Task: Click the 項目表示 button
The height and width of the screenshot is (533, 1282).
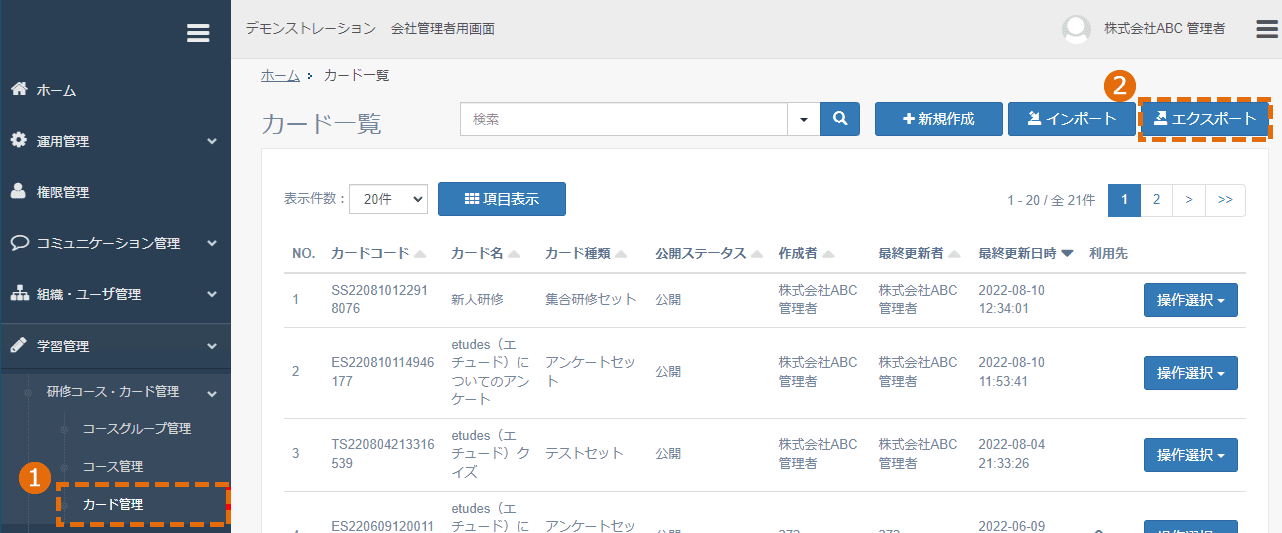Action: (502, 199)
